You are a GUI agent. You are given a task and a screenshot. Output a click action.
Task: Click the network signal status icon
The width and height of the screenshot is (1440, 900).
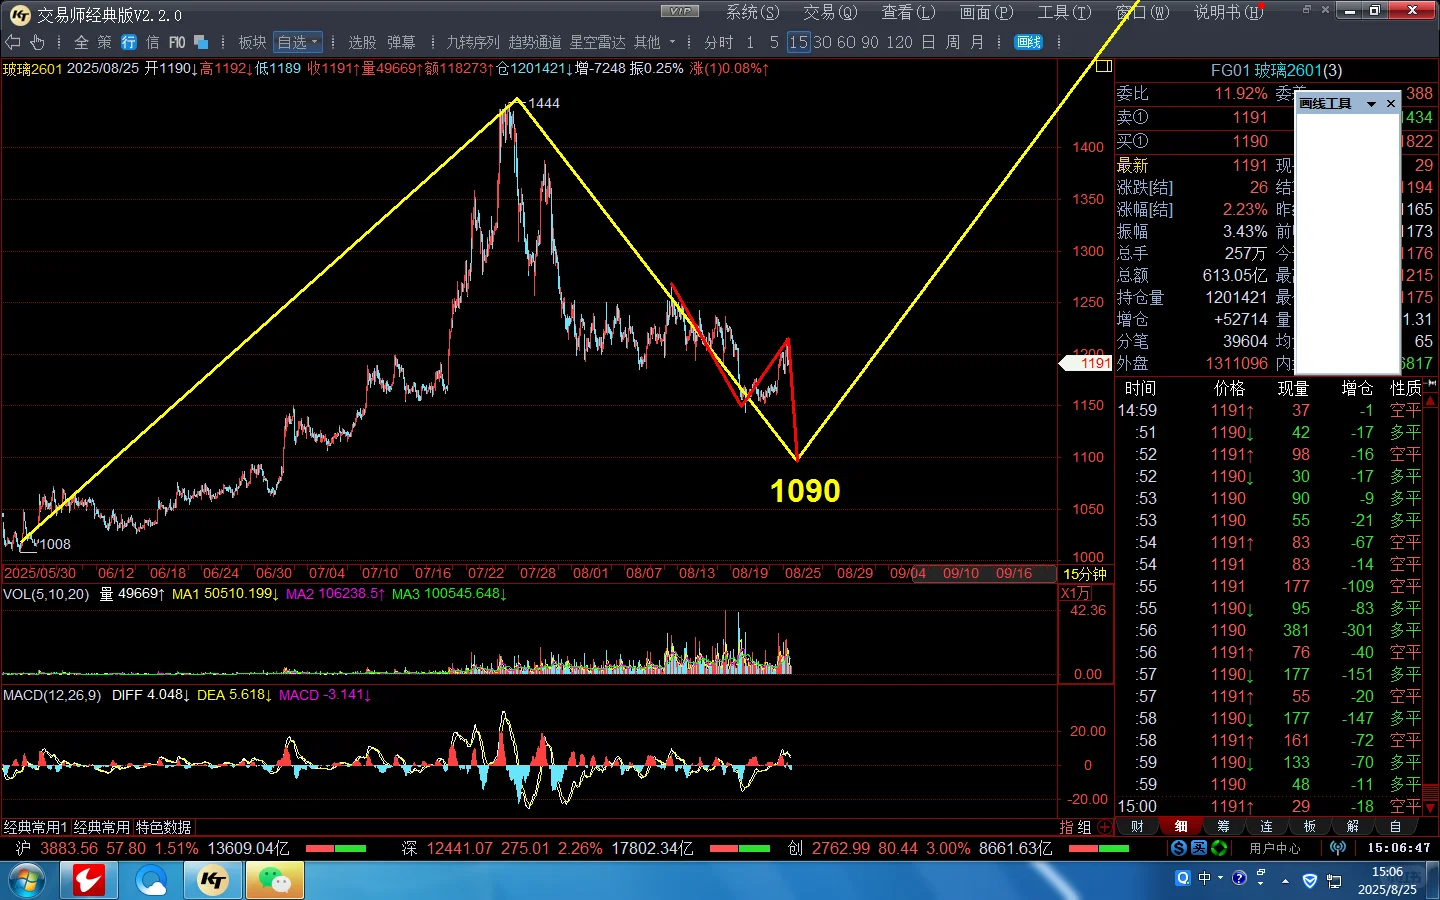point(1338,848)
